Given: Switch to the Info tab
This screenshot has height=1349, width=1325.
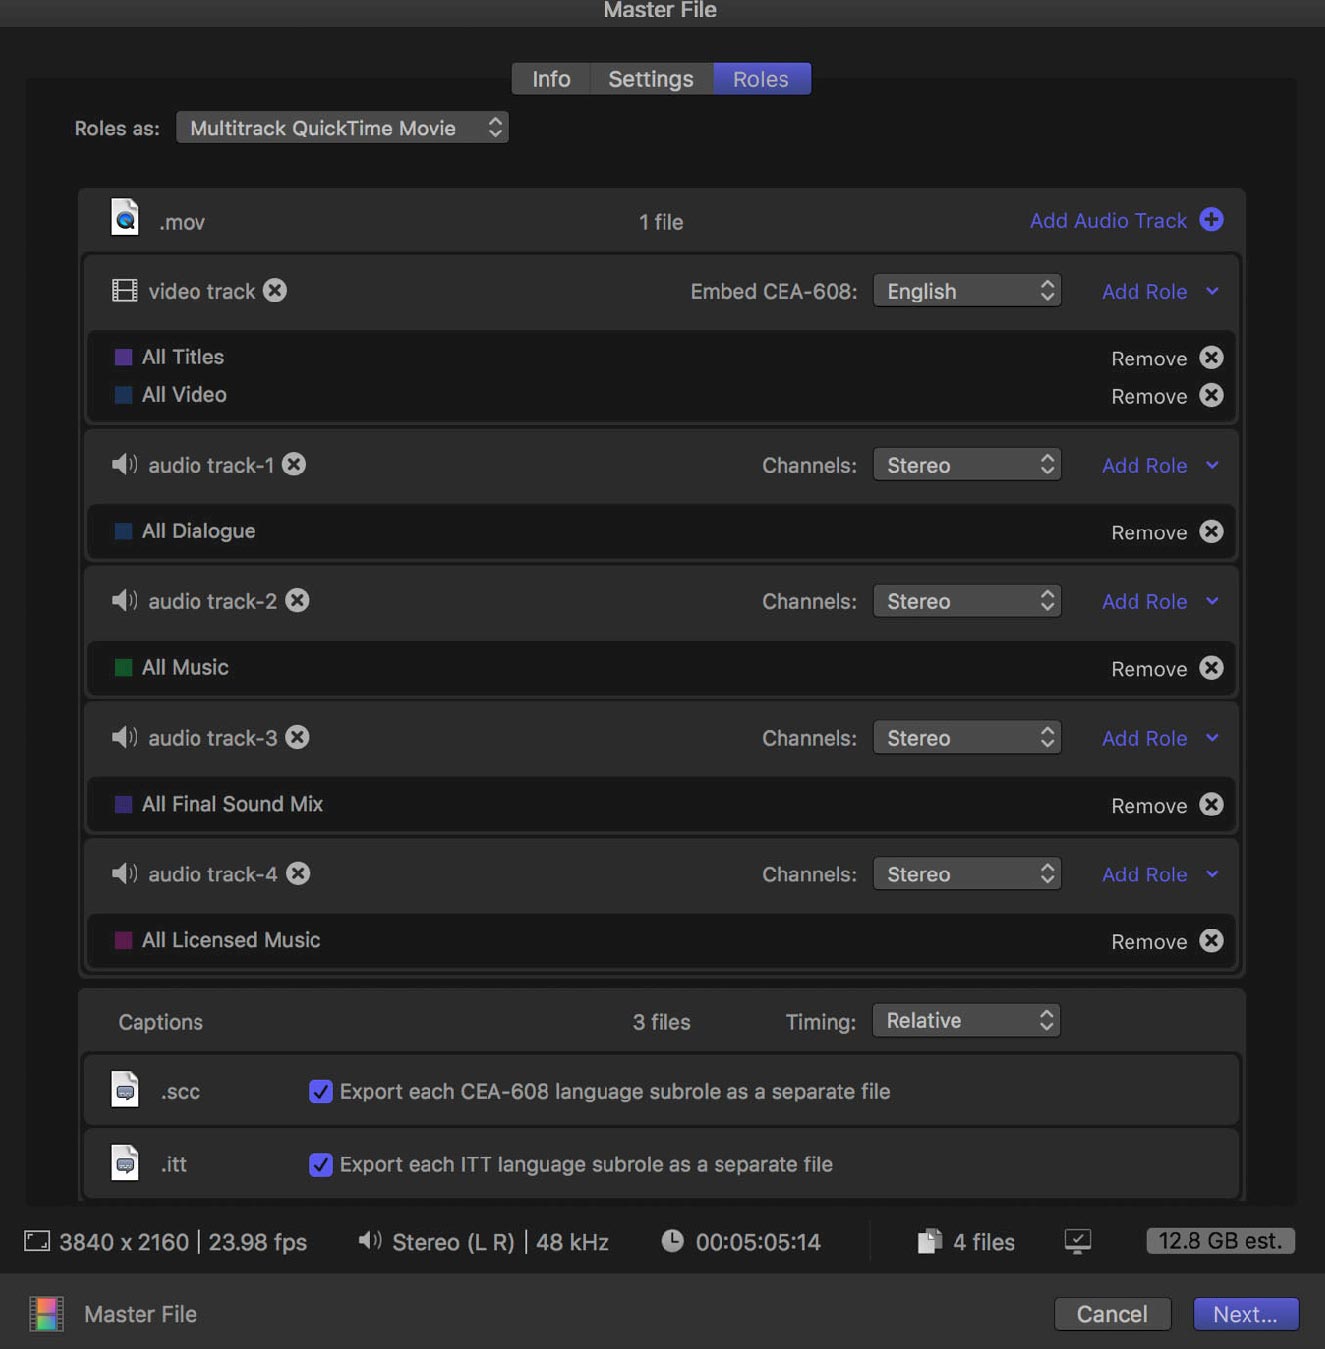Looking at the screenshot, I should [551, 78].
